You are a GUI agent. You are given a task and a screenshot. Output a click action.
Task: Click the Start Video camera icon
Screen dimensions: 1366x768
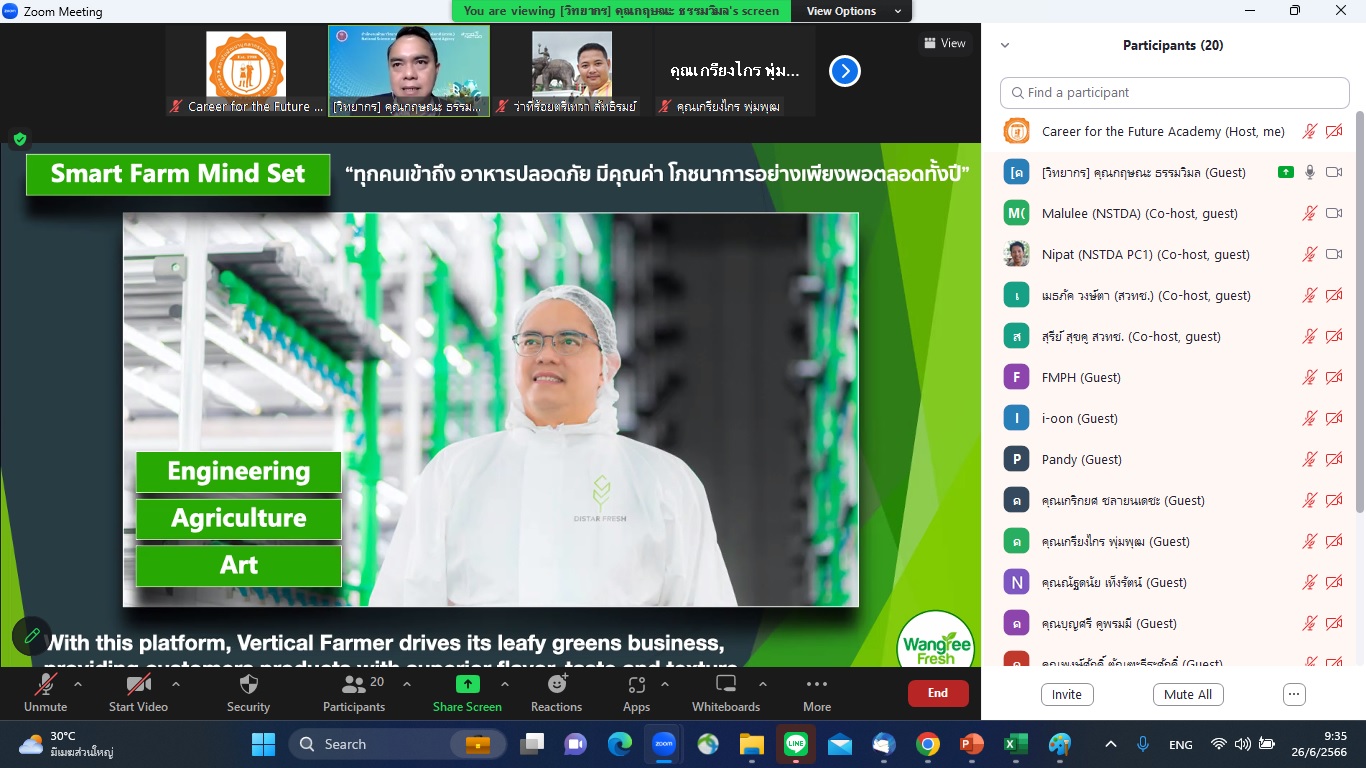click(138, 684)
